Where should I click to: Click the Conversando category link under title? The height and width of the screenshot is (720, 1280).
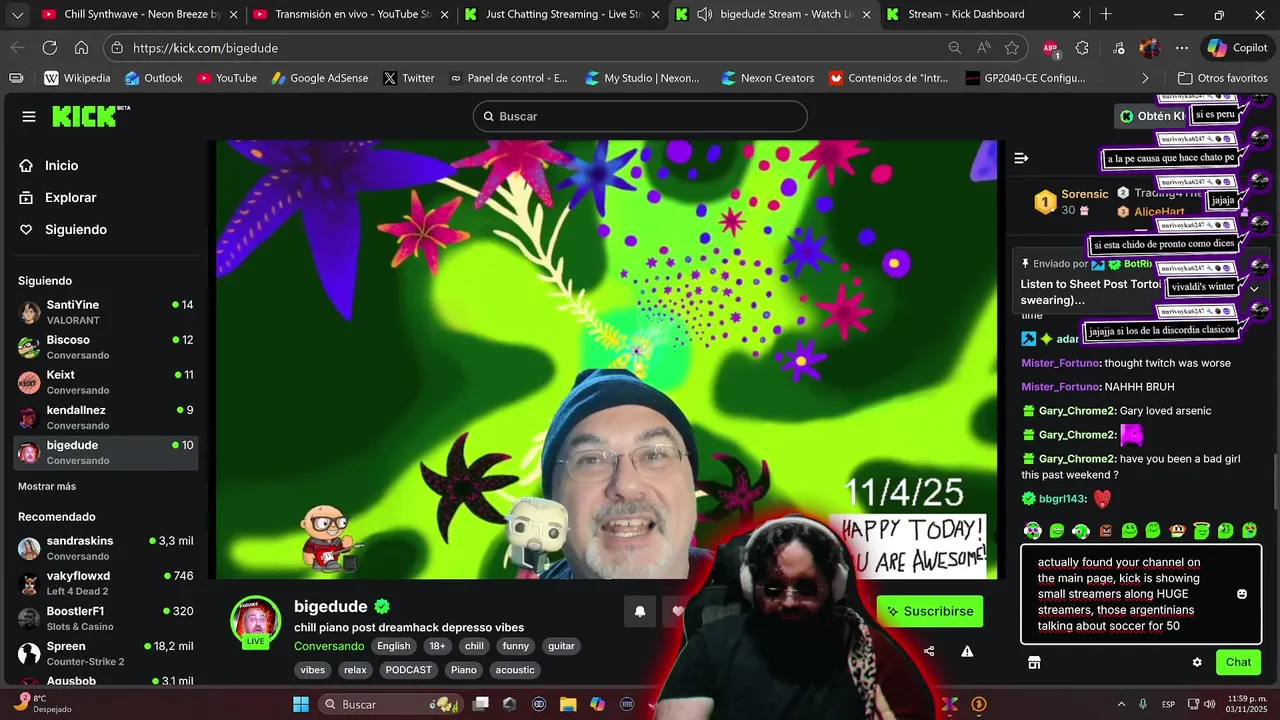[329, 646]
